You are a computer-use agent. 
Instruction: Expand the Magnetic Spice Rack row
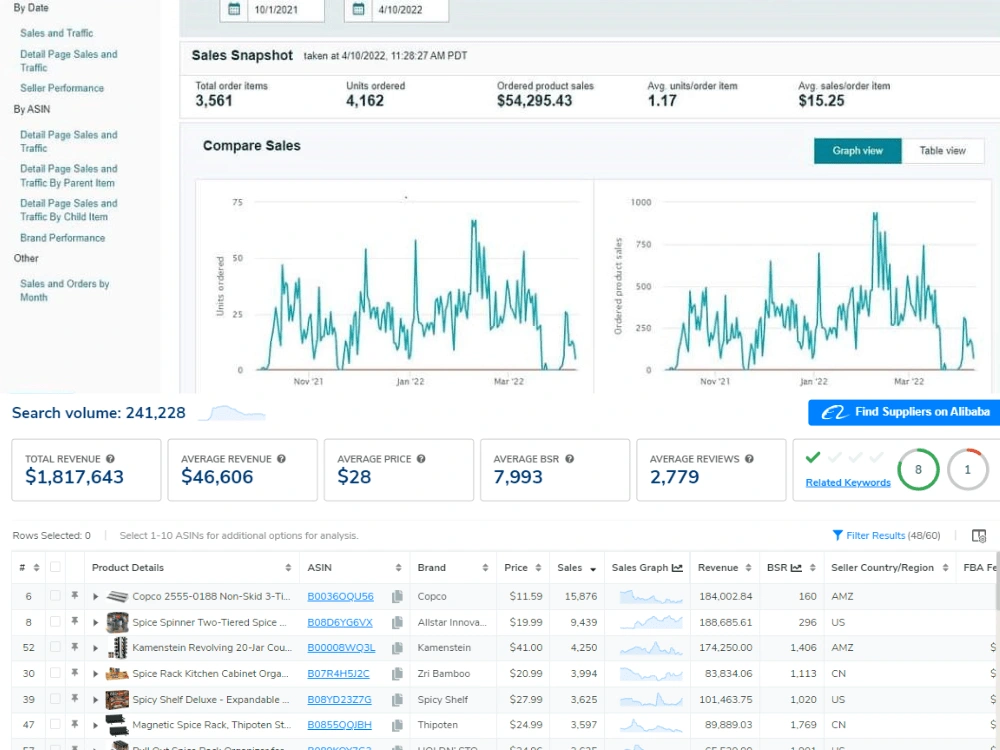tap(96, 725)
